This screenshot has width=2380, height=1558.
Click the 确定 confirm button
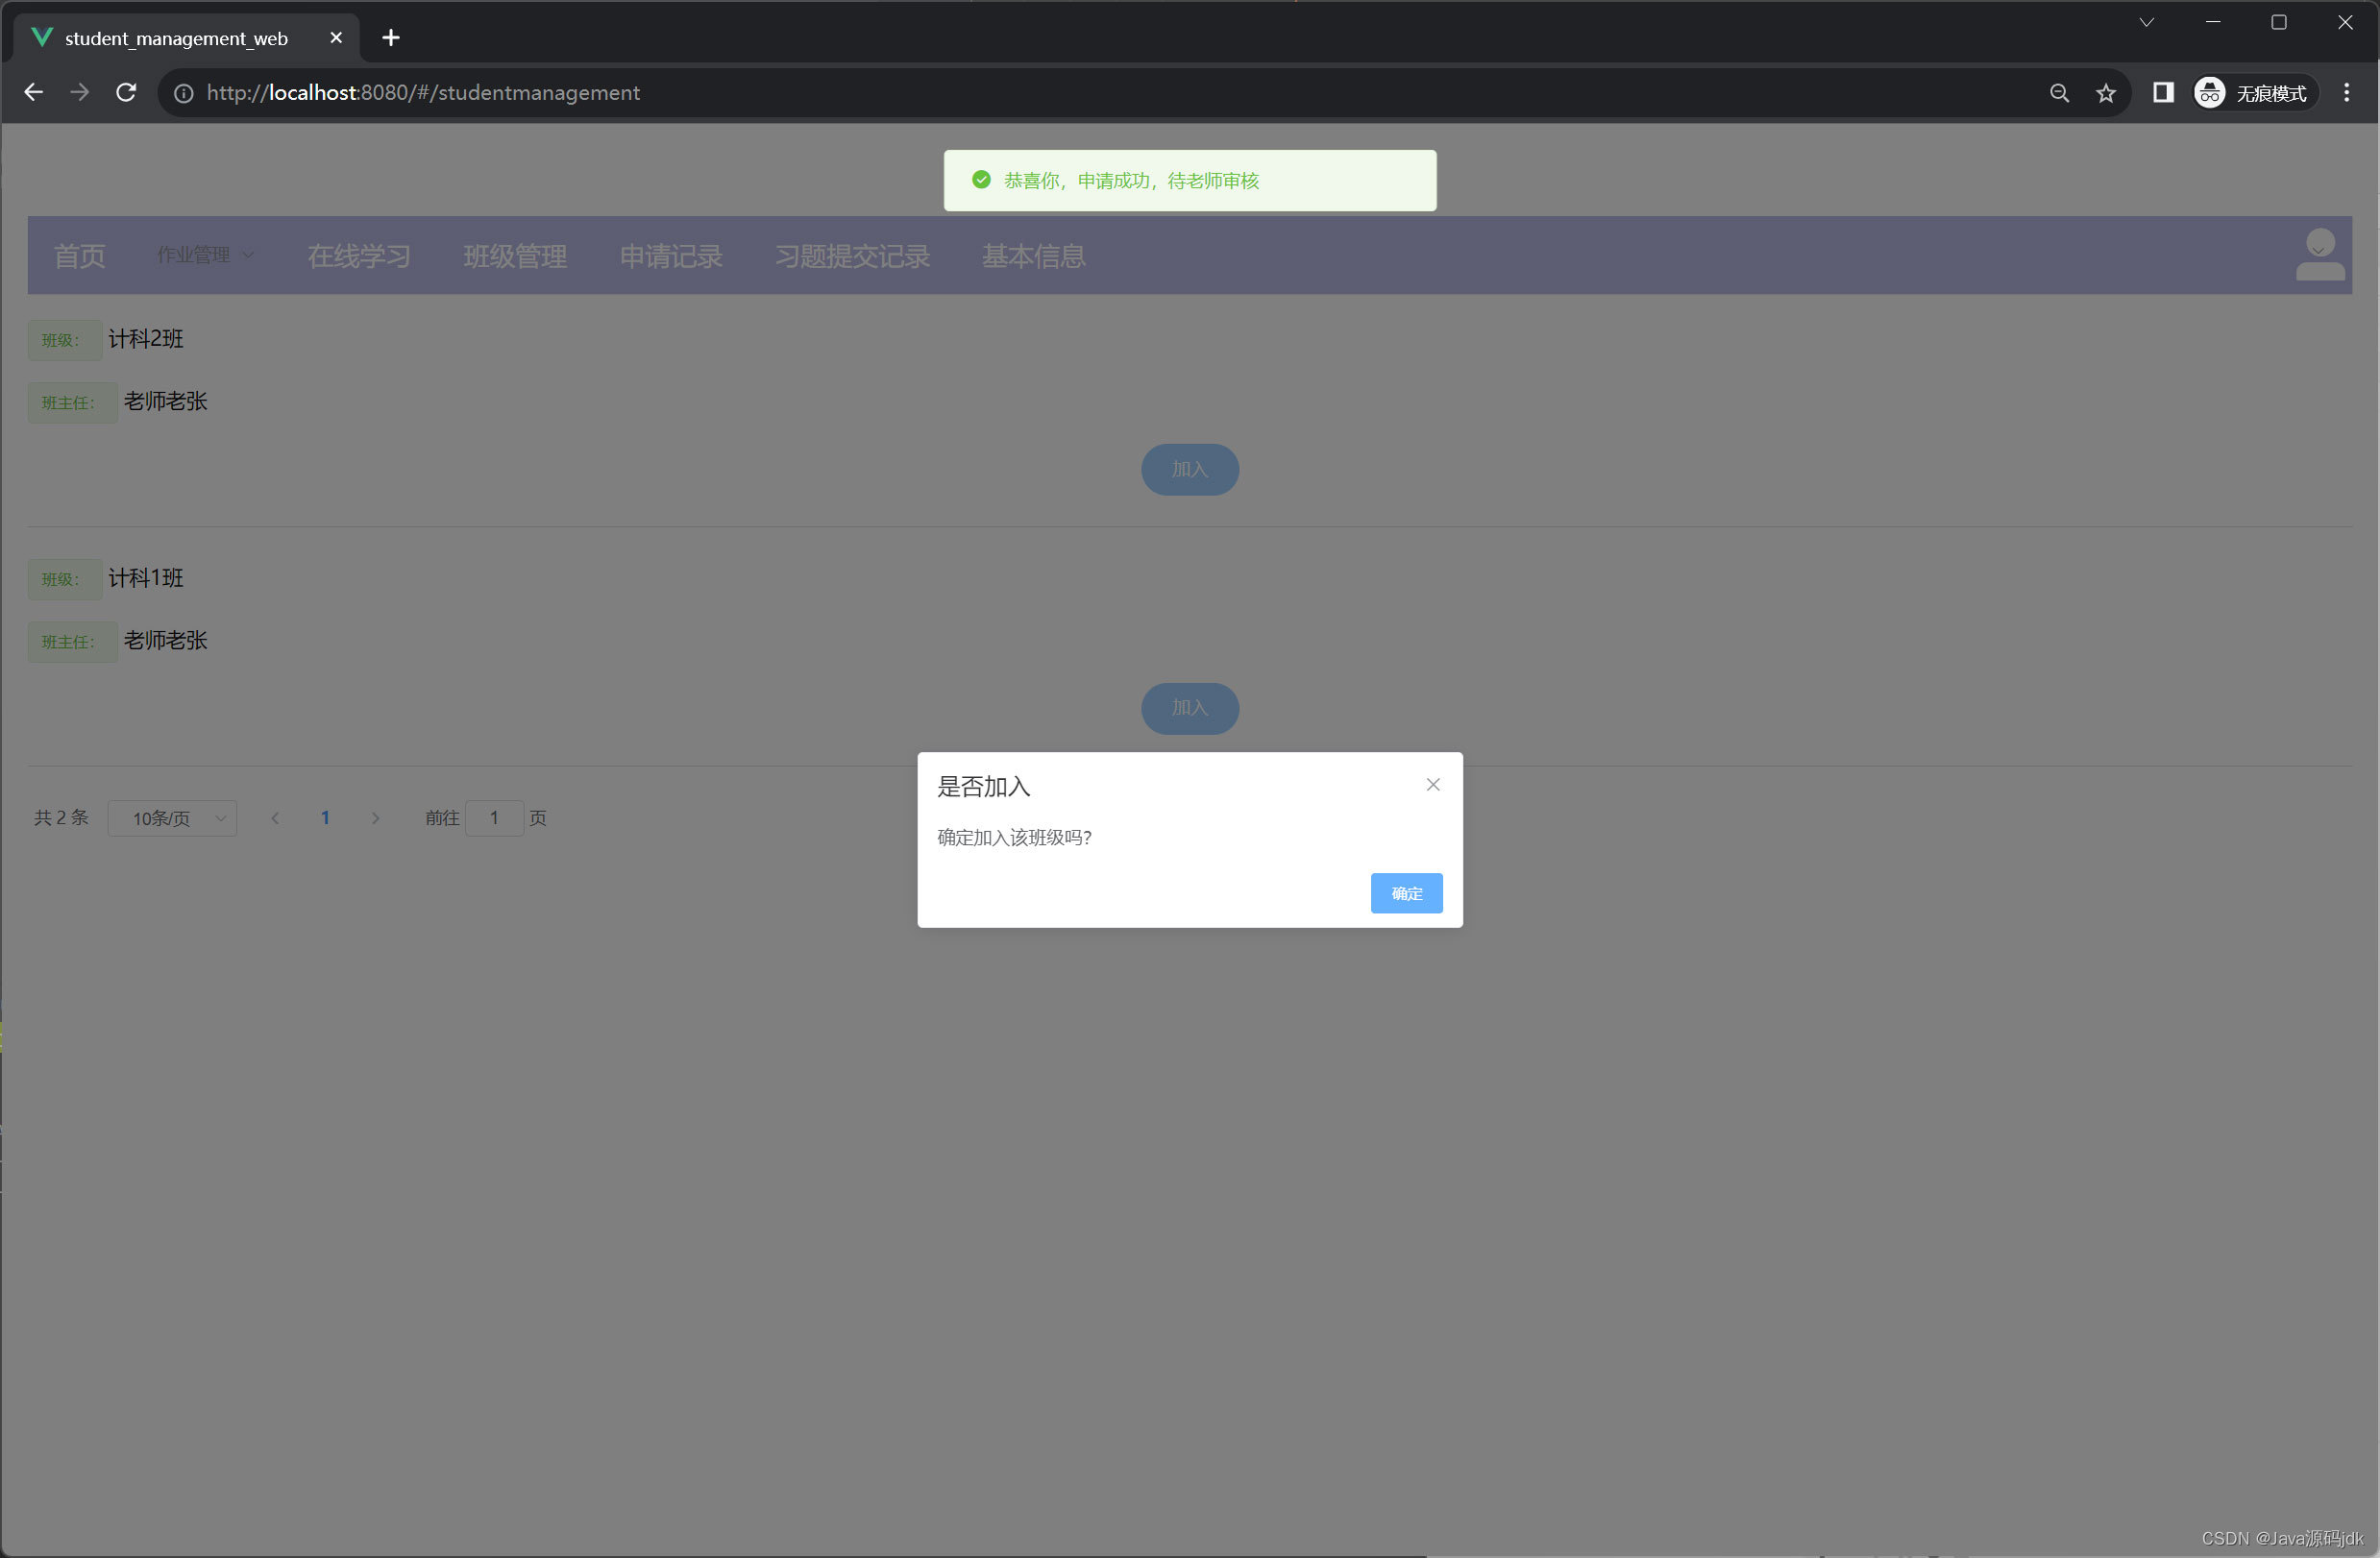[1405, 893]
